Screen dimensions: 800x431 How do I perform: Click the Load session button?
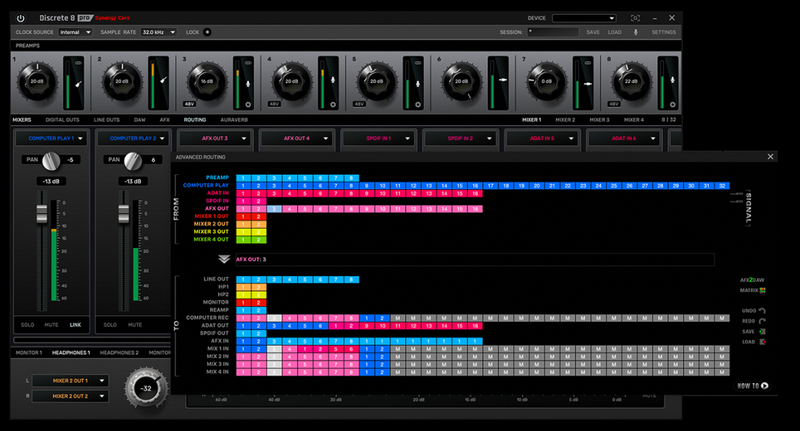click(615, 32)
